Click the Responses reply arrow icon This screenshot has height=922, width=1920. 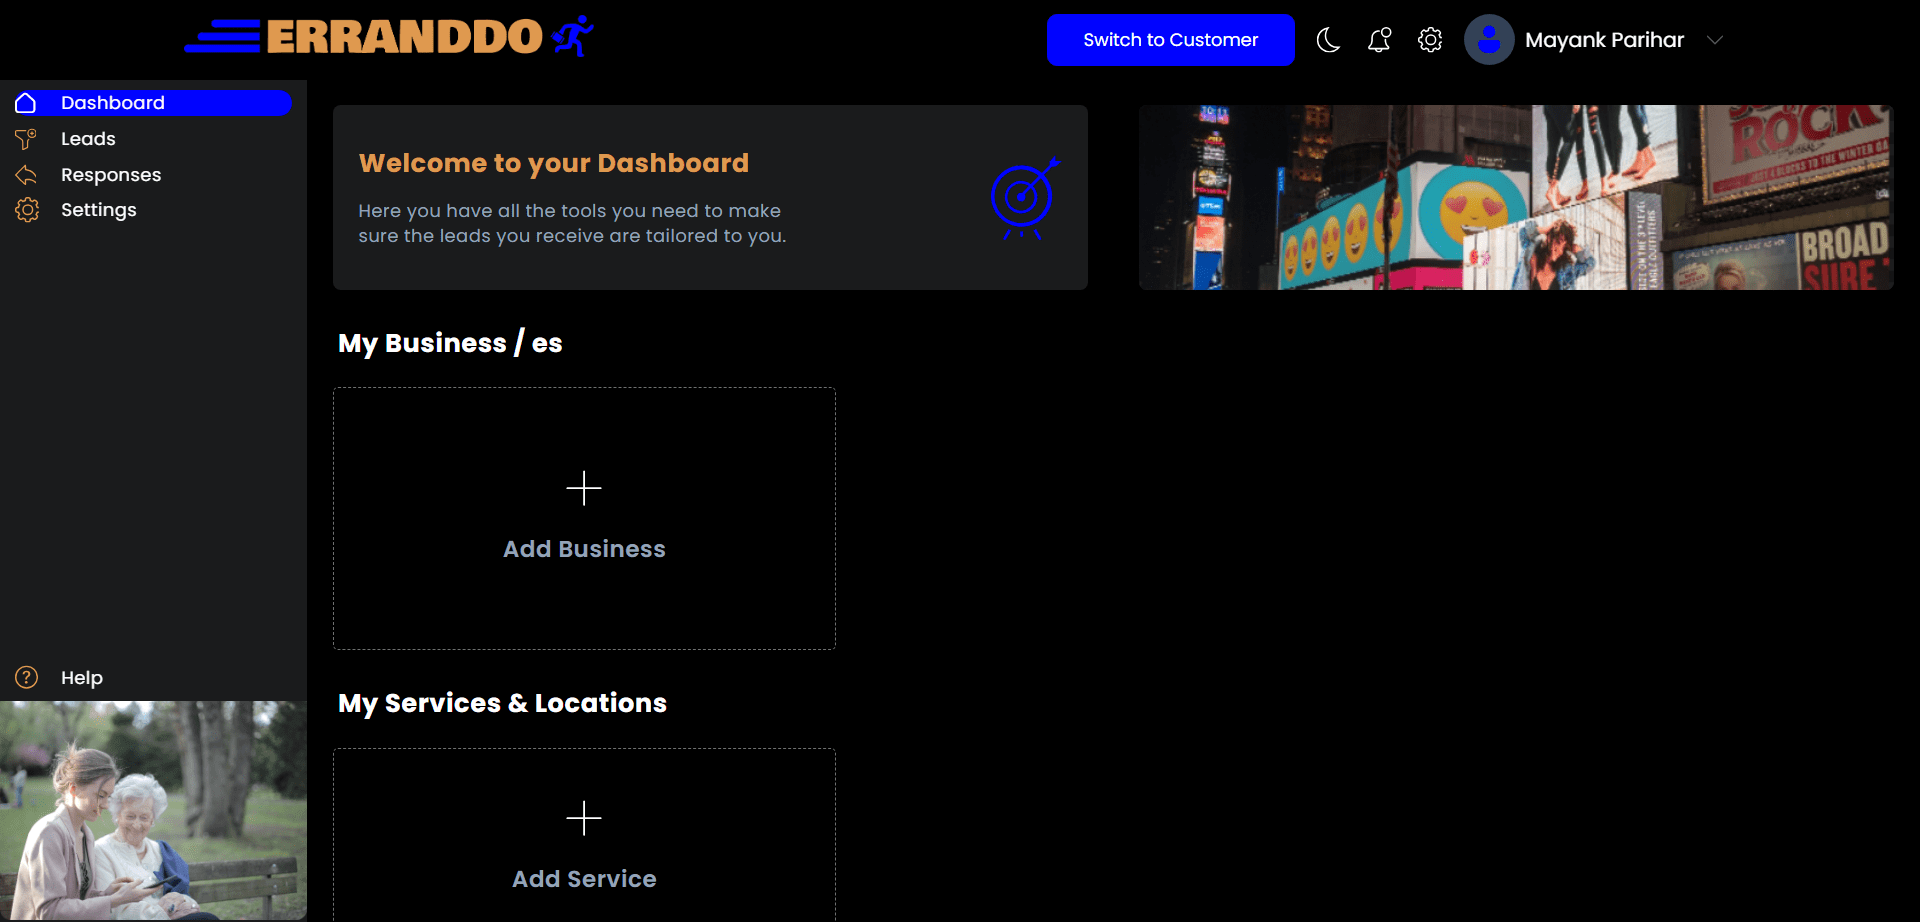point(26,175)
